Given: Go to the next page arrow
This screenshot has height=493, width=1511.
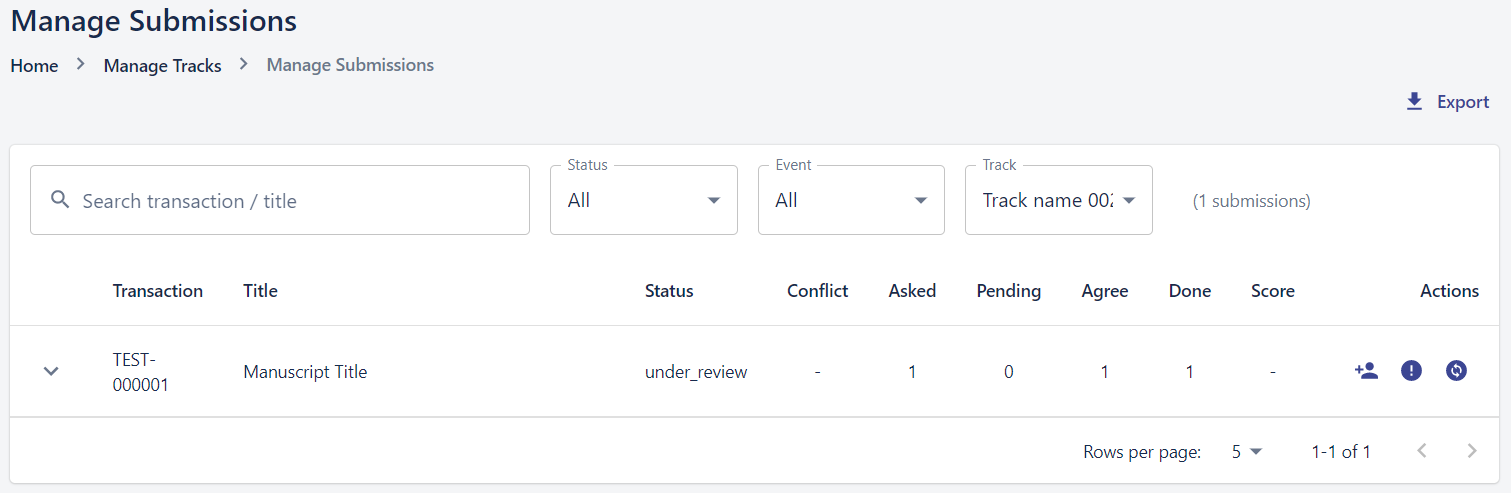Looking at the screenshot, I should point(1471,451).
